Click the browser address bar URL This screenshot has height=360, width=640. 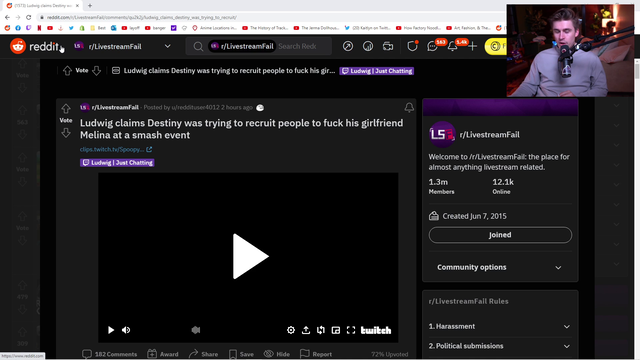142,18
